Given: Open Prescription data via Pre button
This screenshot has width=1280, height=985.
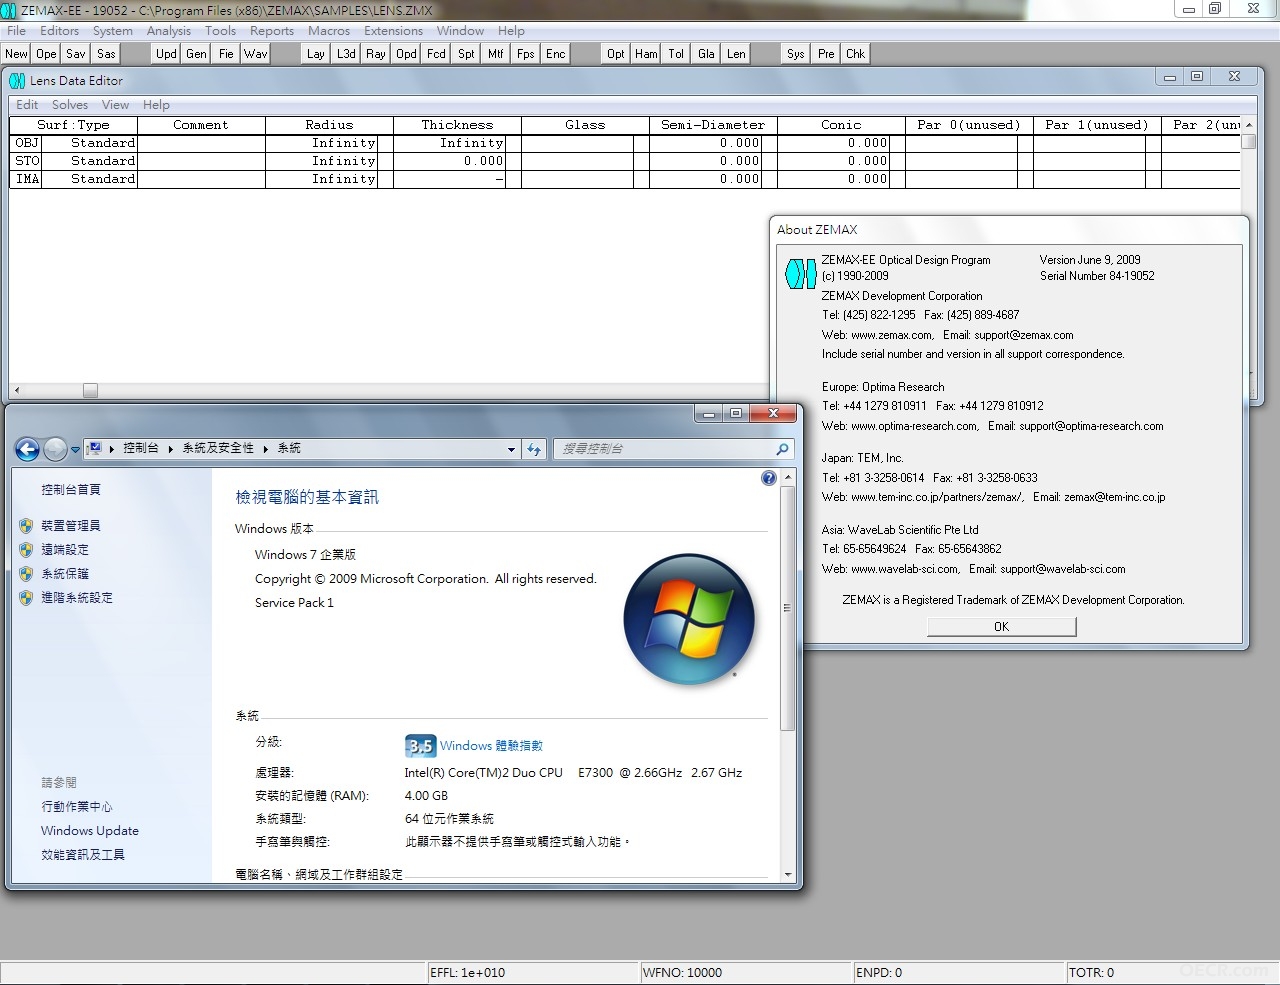Looking at the screenshot, I should click(826, 54).
